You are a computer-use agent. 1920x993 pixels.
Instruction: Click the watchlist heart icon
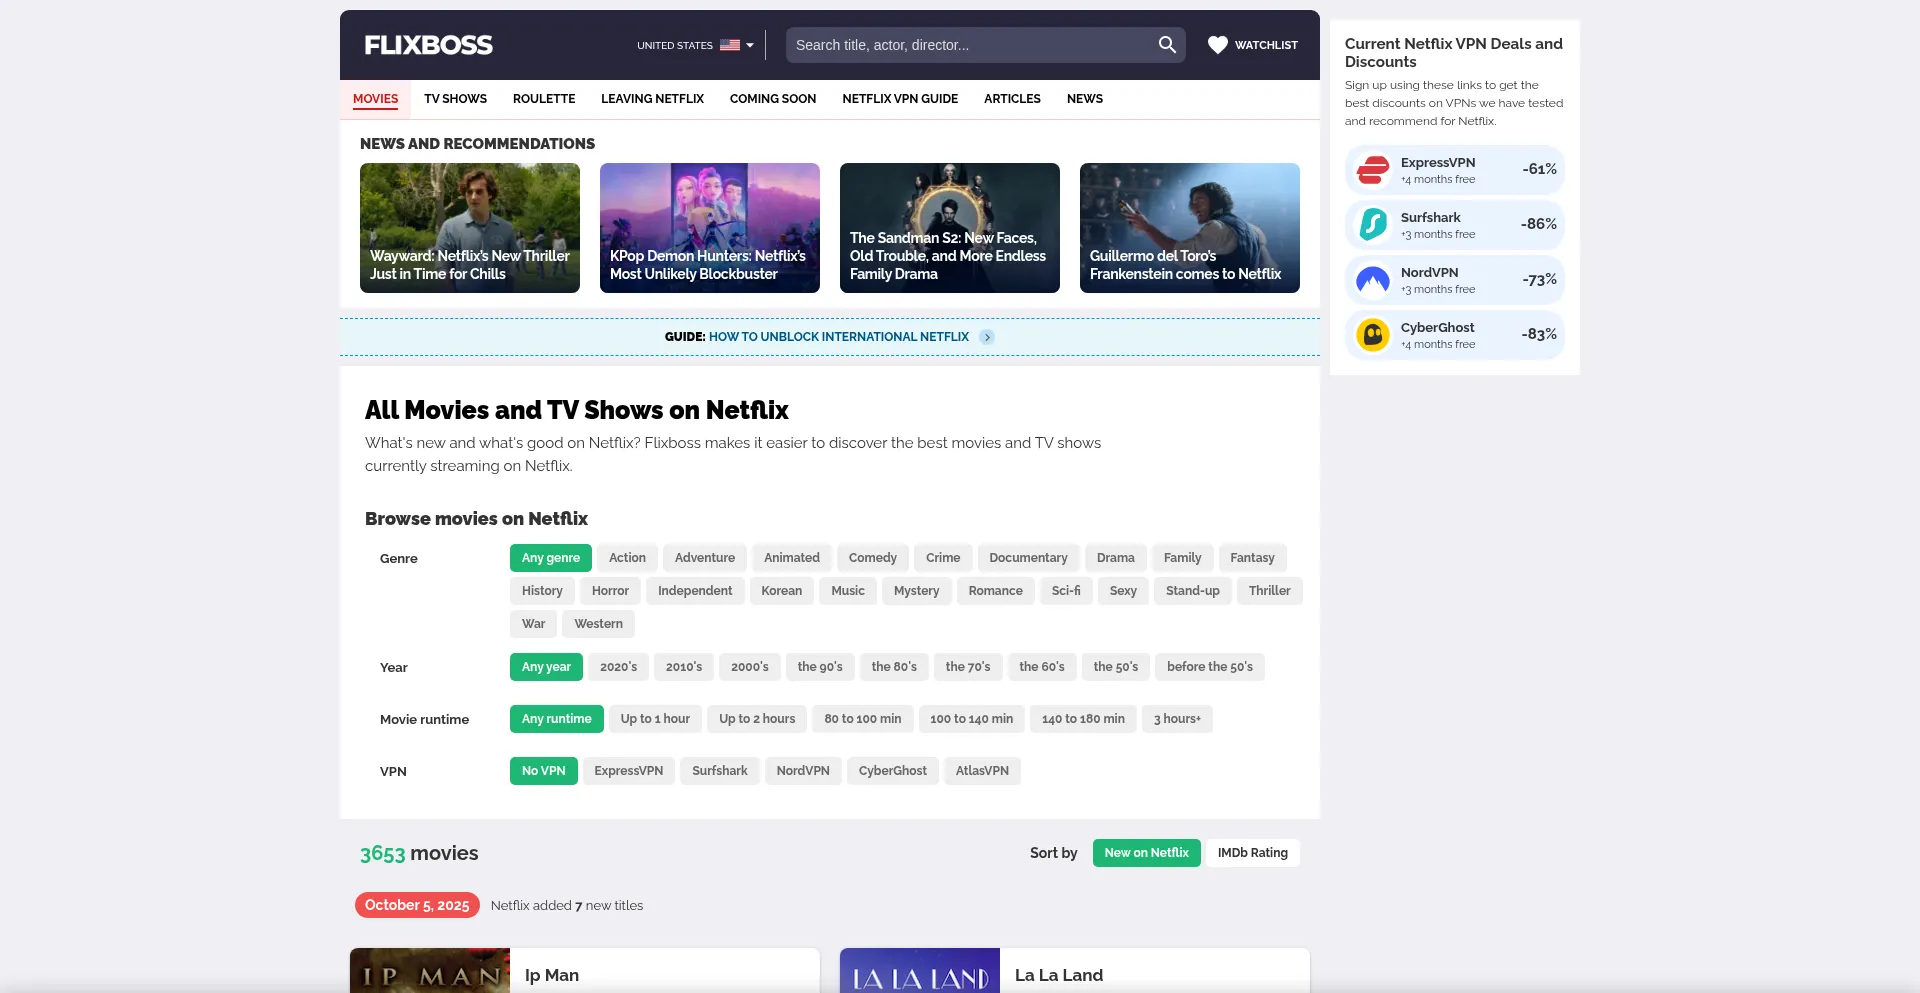pyautogui.click(x=1217, y=45)
